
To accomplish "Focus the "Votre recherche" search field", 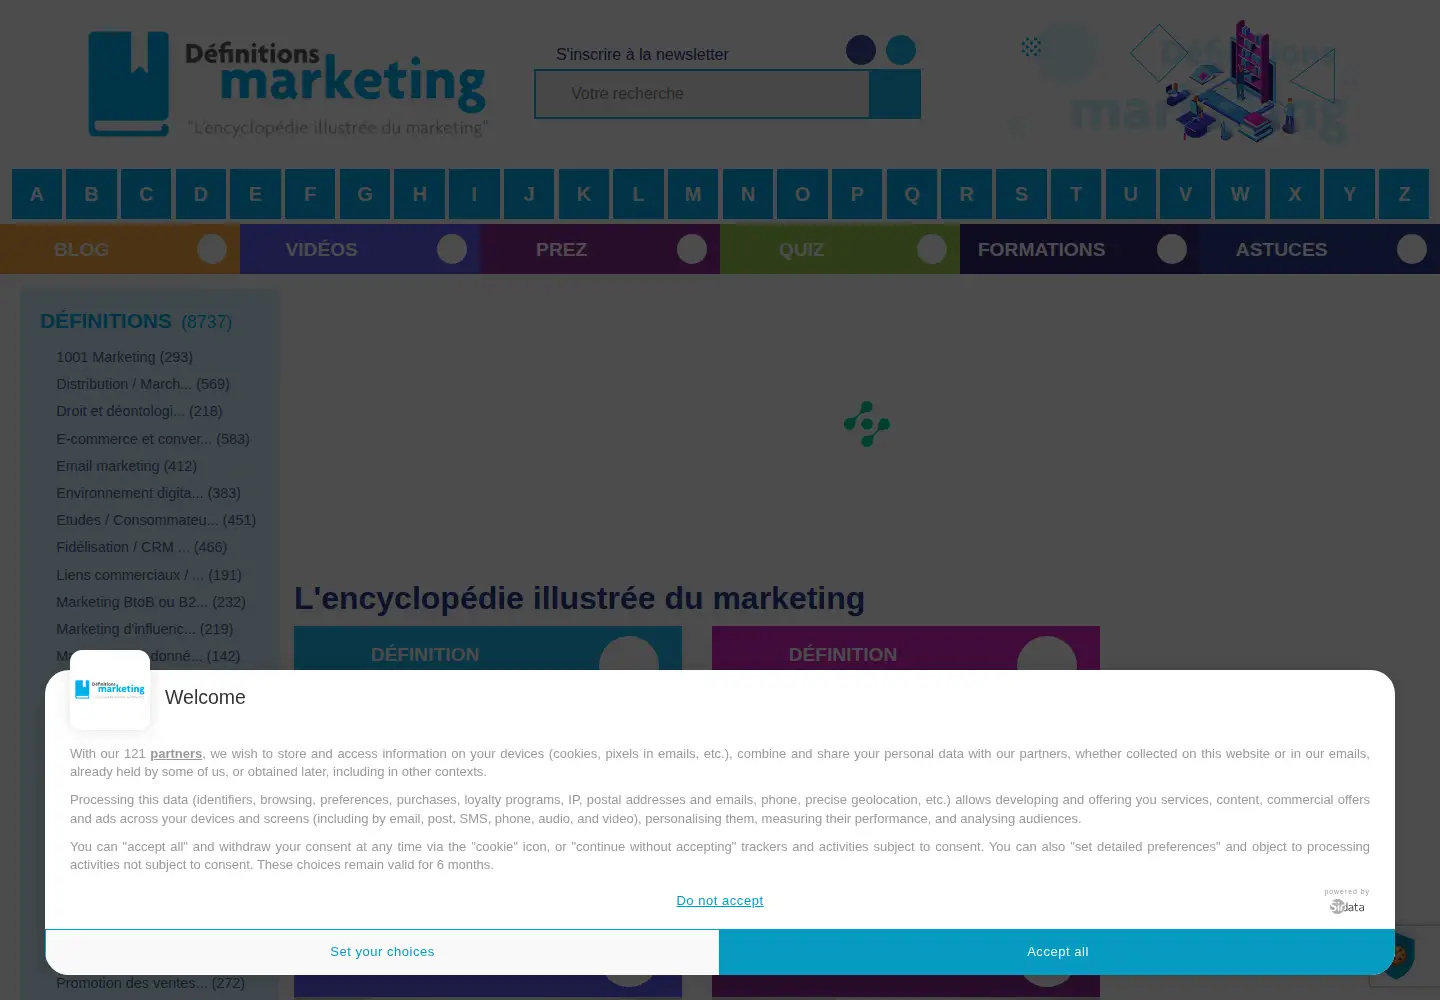I will pos(702,94).
